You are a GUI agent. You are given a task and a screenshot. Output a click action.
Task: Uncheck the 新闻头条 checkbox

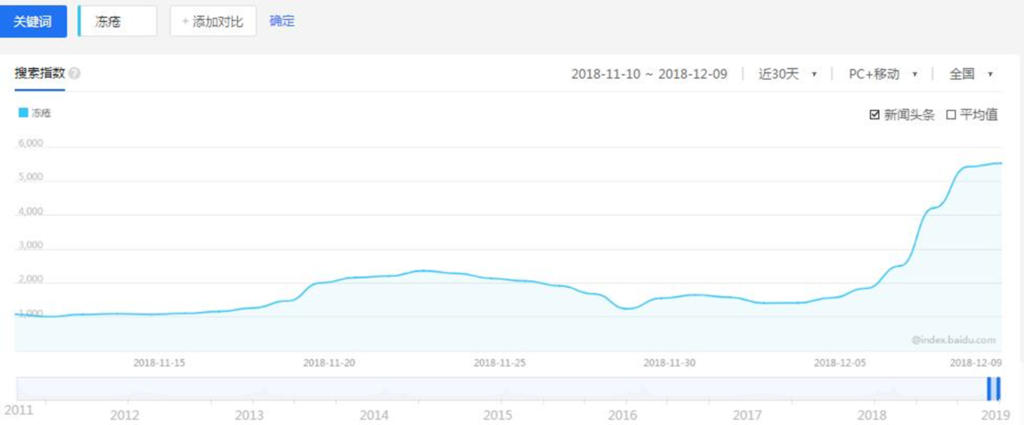(x=875, y=115)
